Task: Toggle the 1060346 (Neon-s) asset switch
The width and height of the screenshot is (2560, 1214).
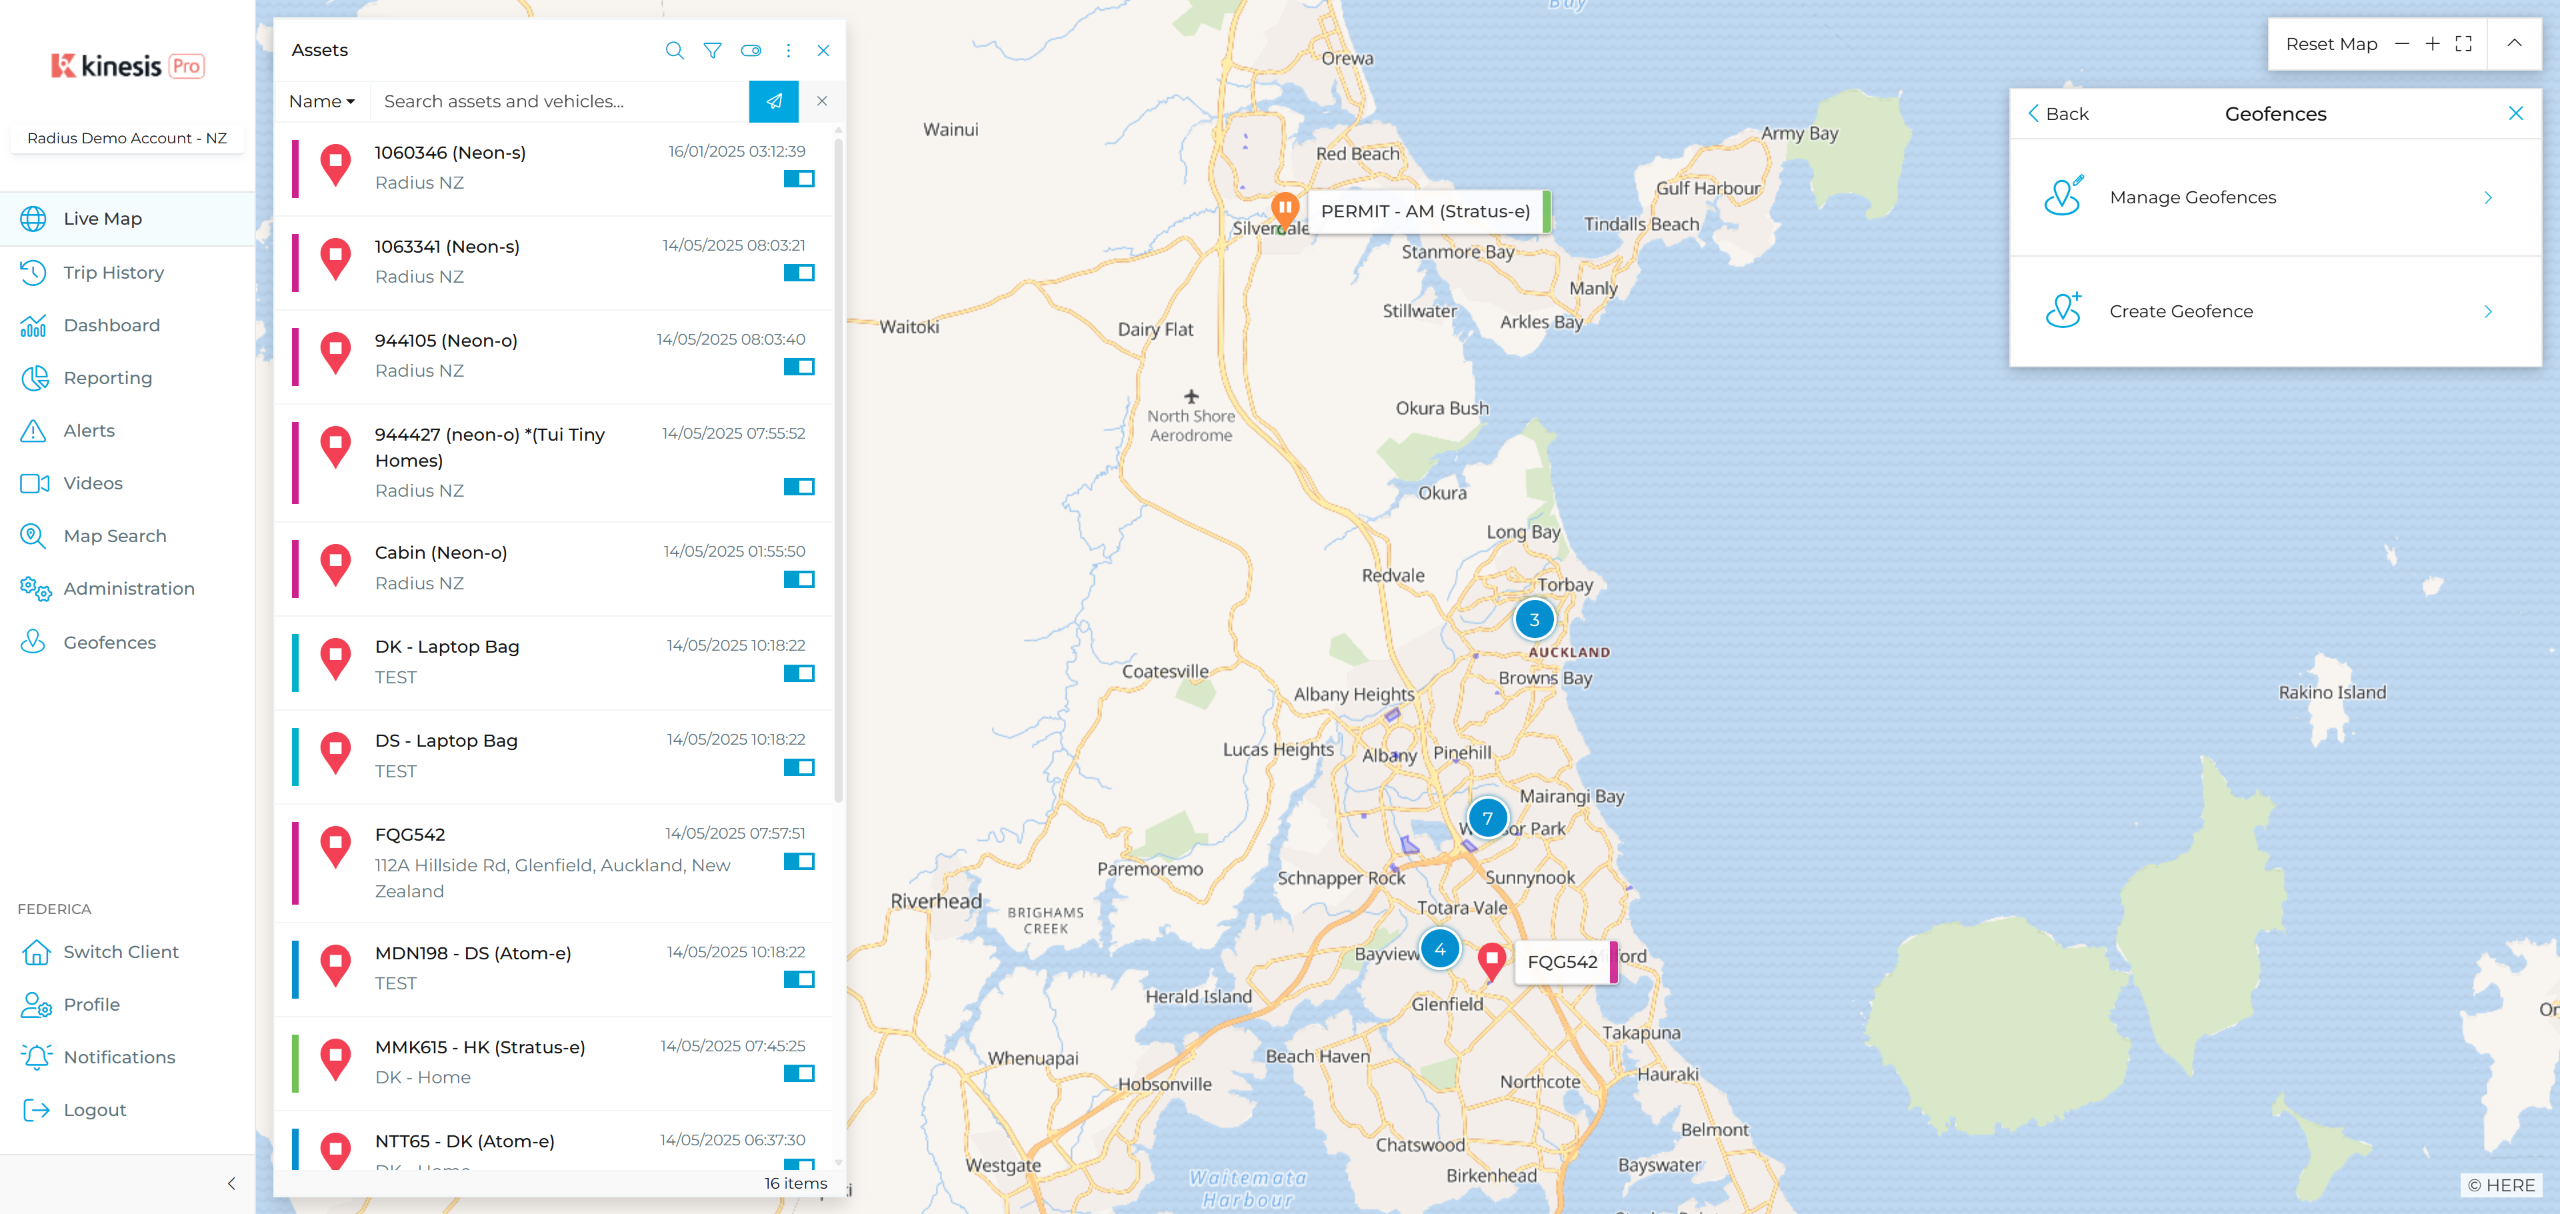Action: tap(798, 179)
